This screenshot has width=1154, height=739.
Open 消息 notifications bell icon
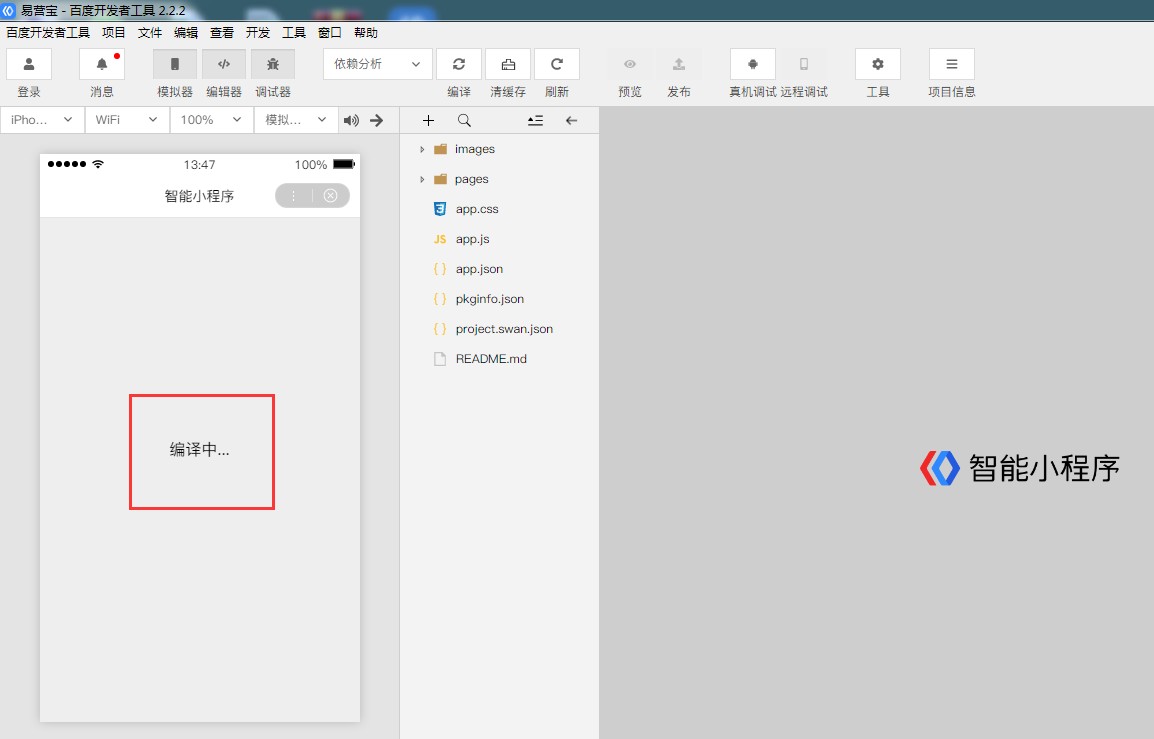click(x=102, y=64)
